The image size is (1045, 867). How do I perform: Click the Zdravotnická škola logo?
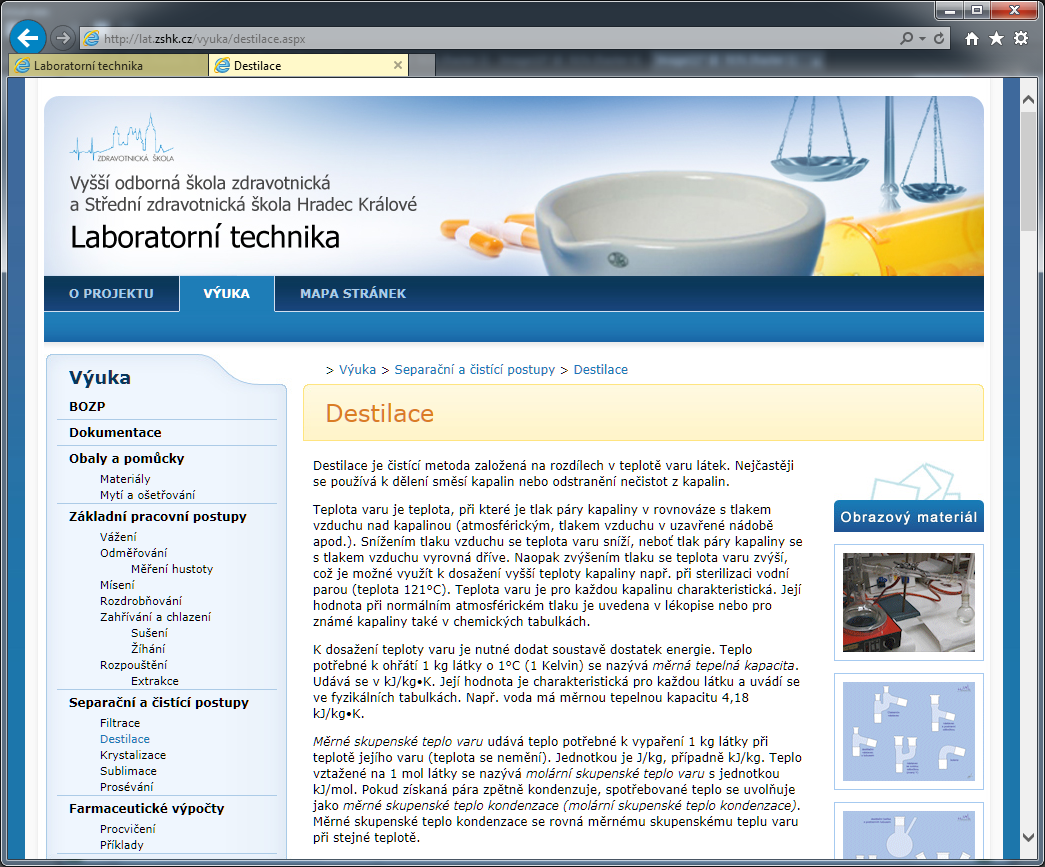coord(122,139)
